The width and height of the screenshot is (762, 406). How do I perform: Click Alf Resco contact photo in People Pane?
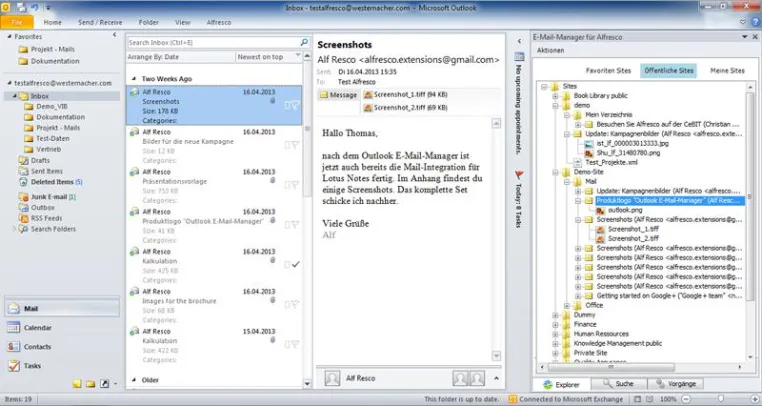332,378
